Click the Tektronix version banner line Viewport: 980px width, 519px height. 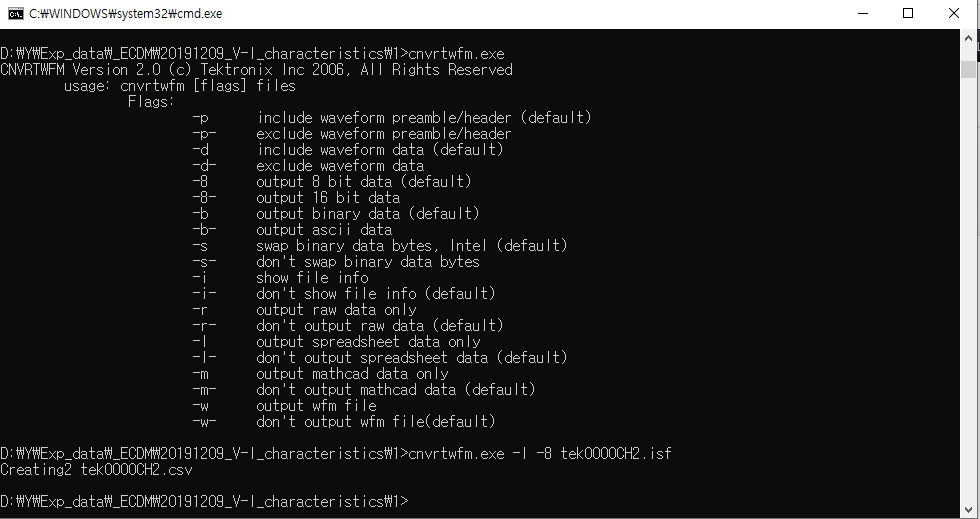pos(256,70)
